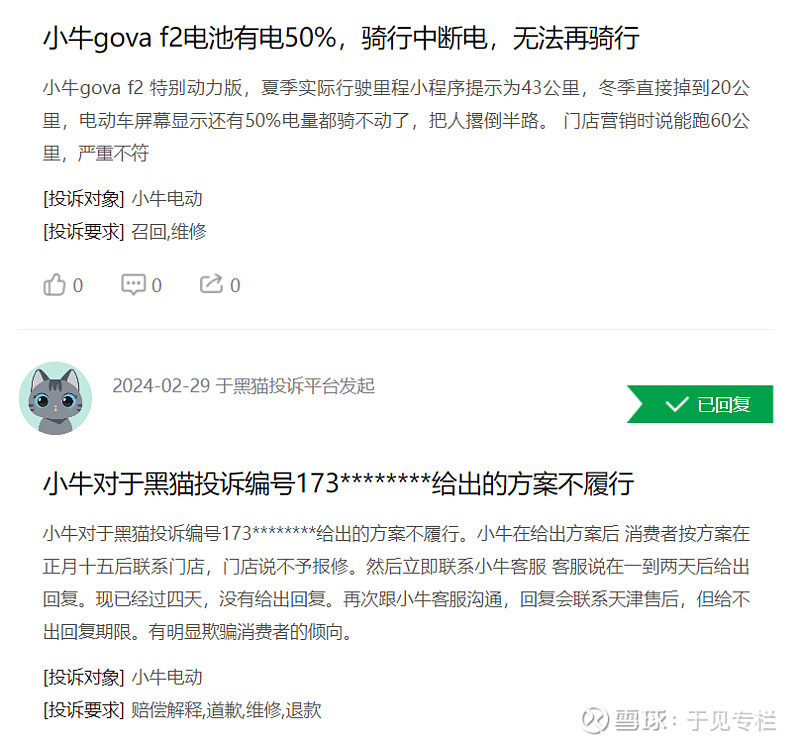Click the green 已回复 status badge
Viewport: 800px width, 745px height.
tap(700, 404)
